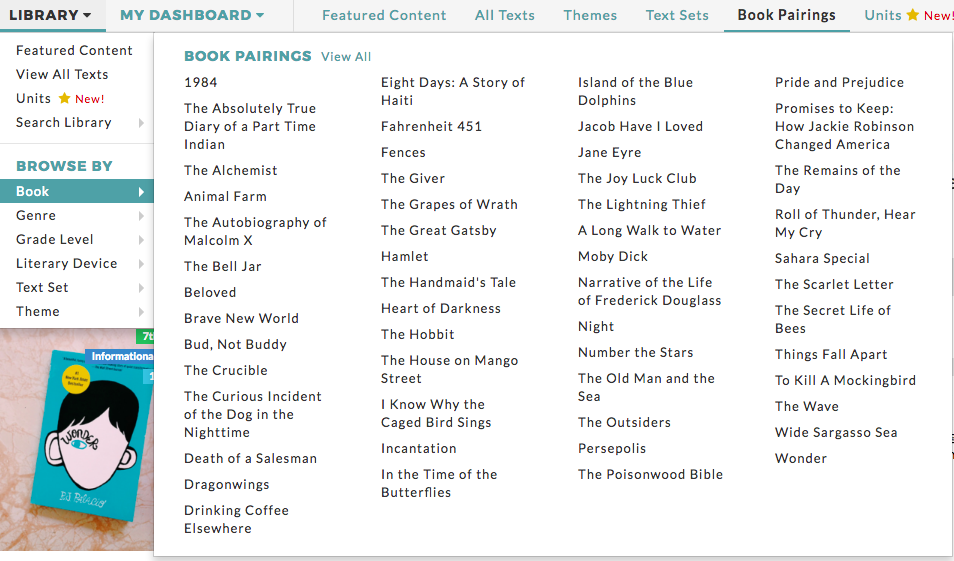Open The Poisonwood Bible pairing

click(x=650, y=475)
